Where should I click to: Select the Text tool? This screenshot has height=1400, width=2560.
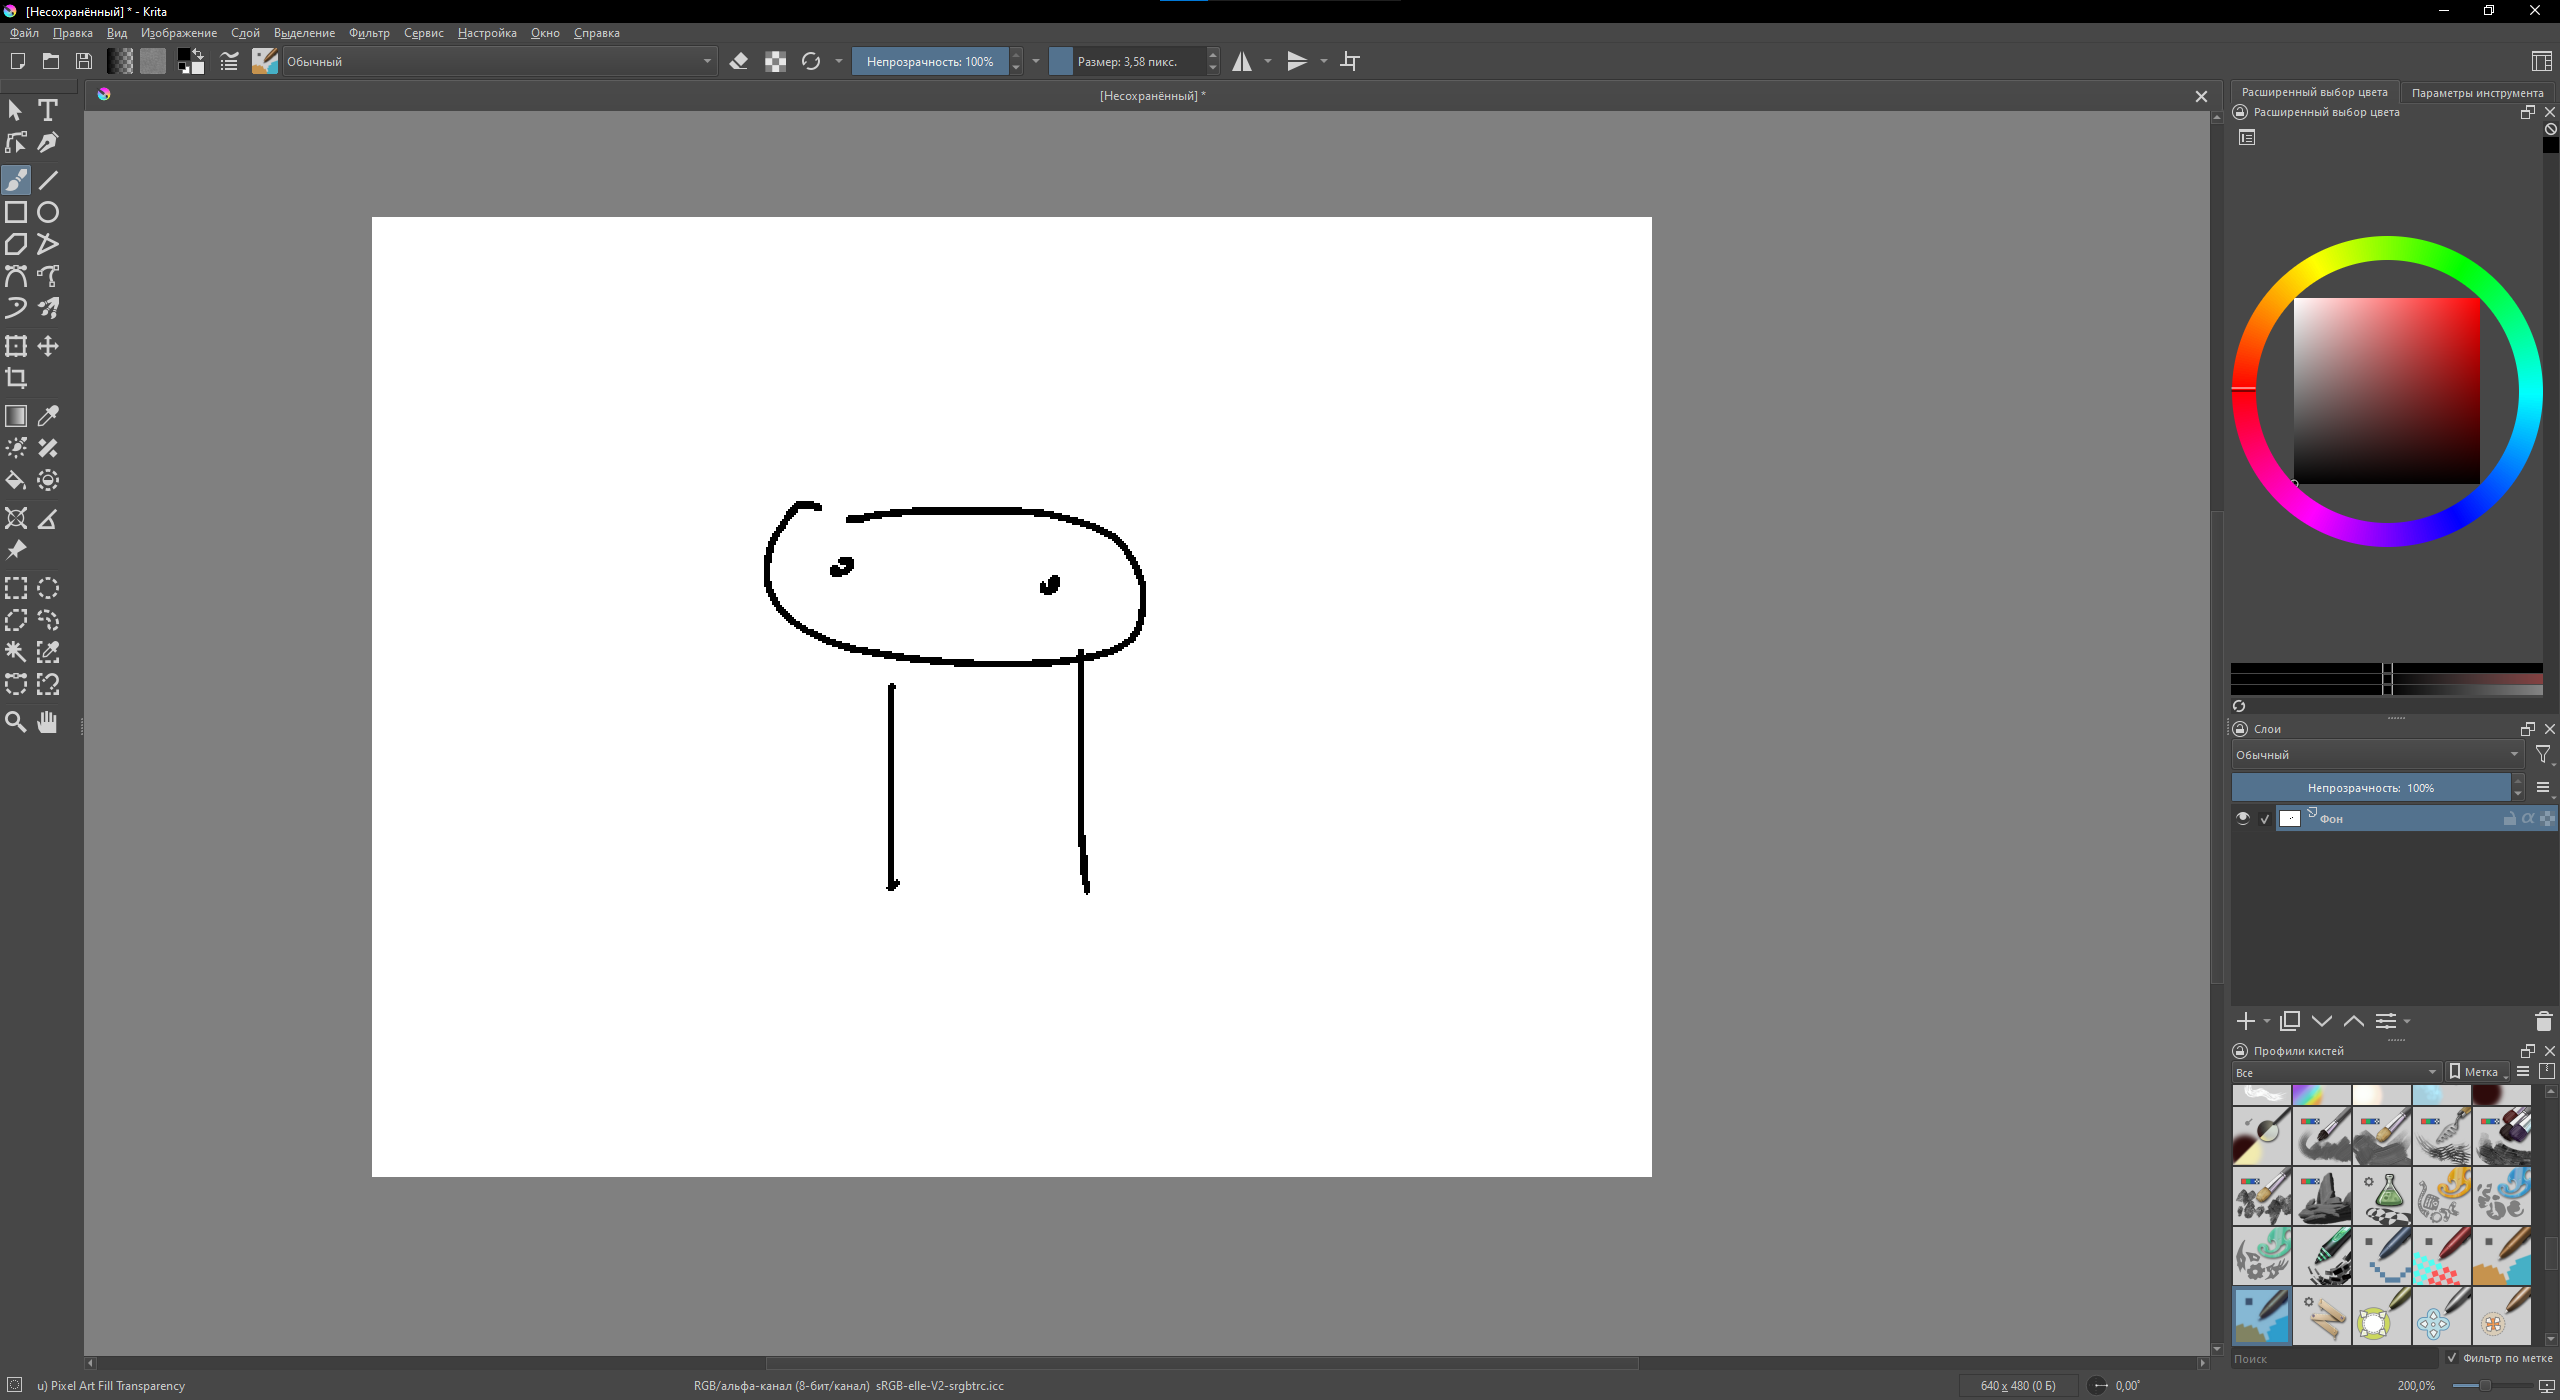pyautogui.click(x=48, y=110)
